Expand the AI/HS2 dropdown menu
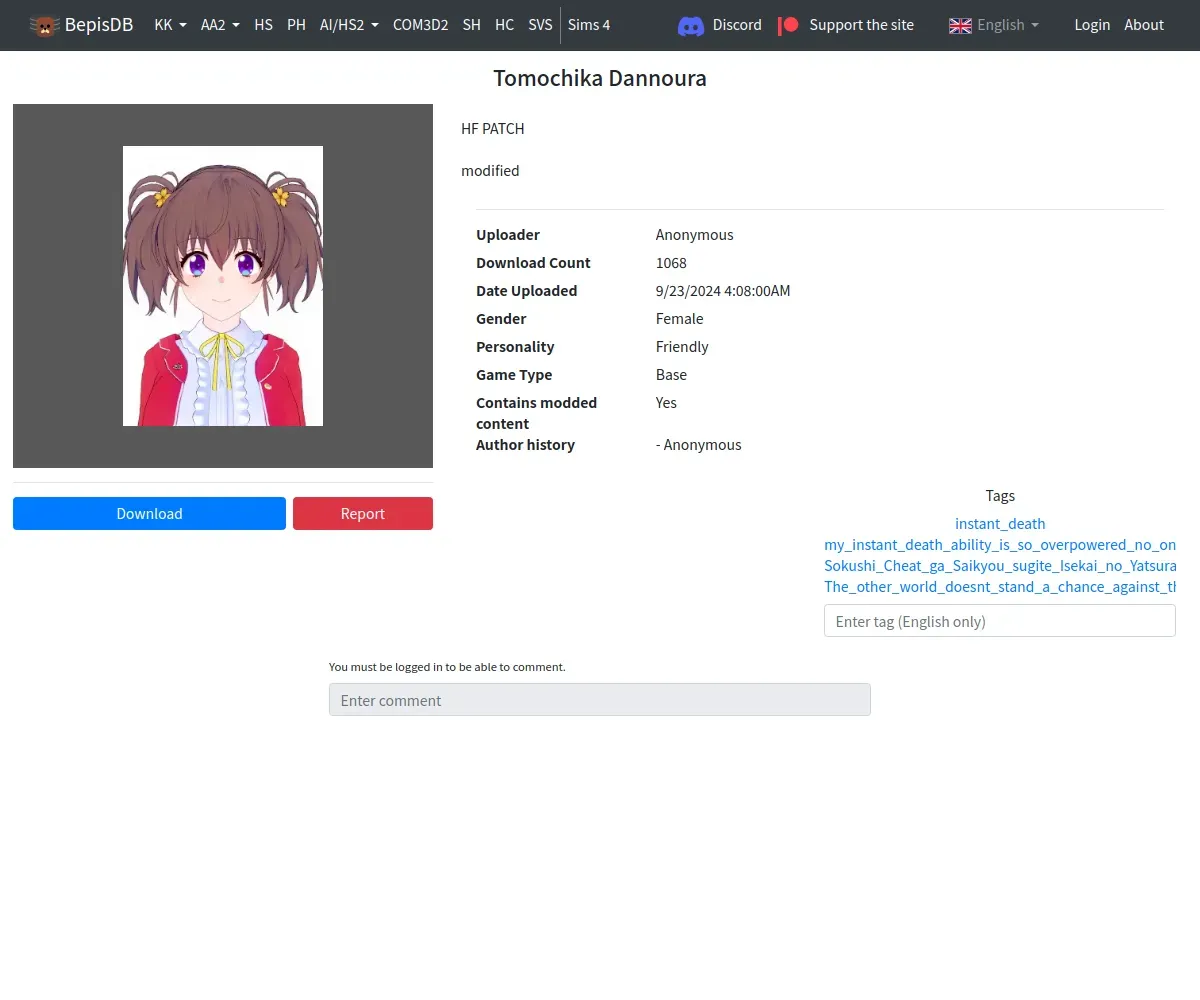Screen dimensions: 1200x1000 coord(349,25)
